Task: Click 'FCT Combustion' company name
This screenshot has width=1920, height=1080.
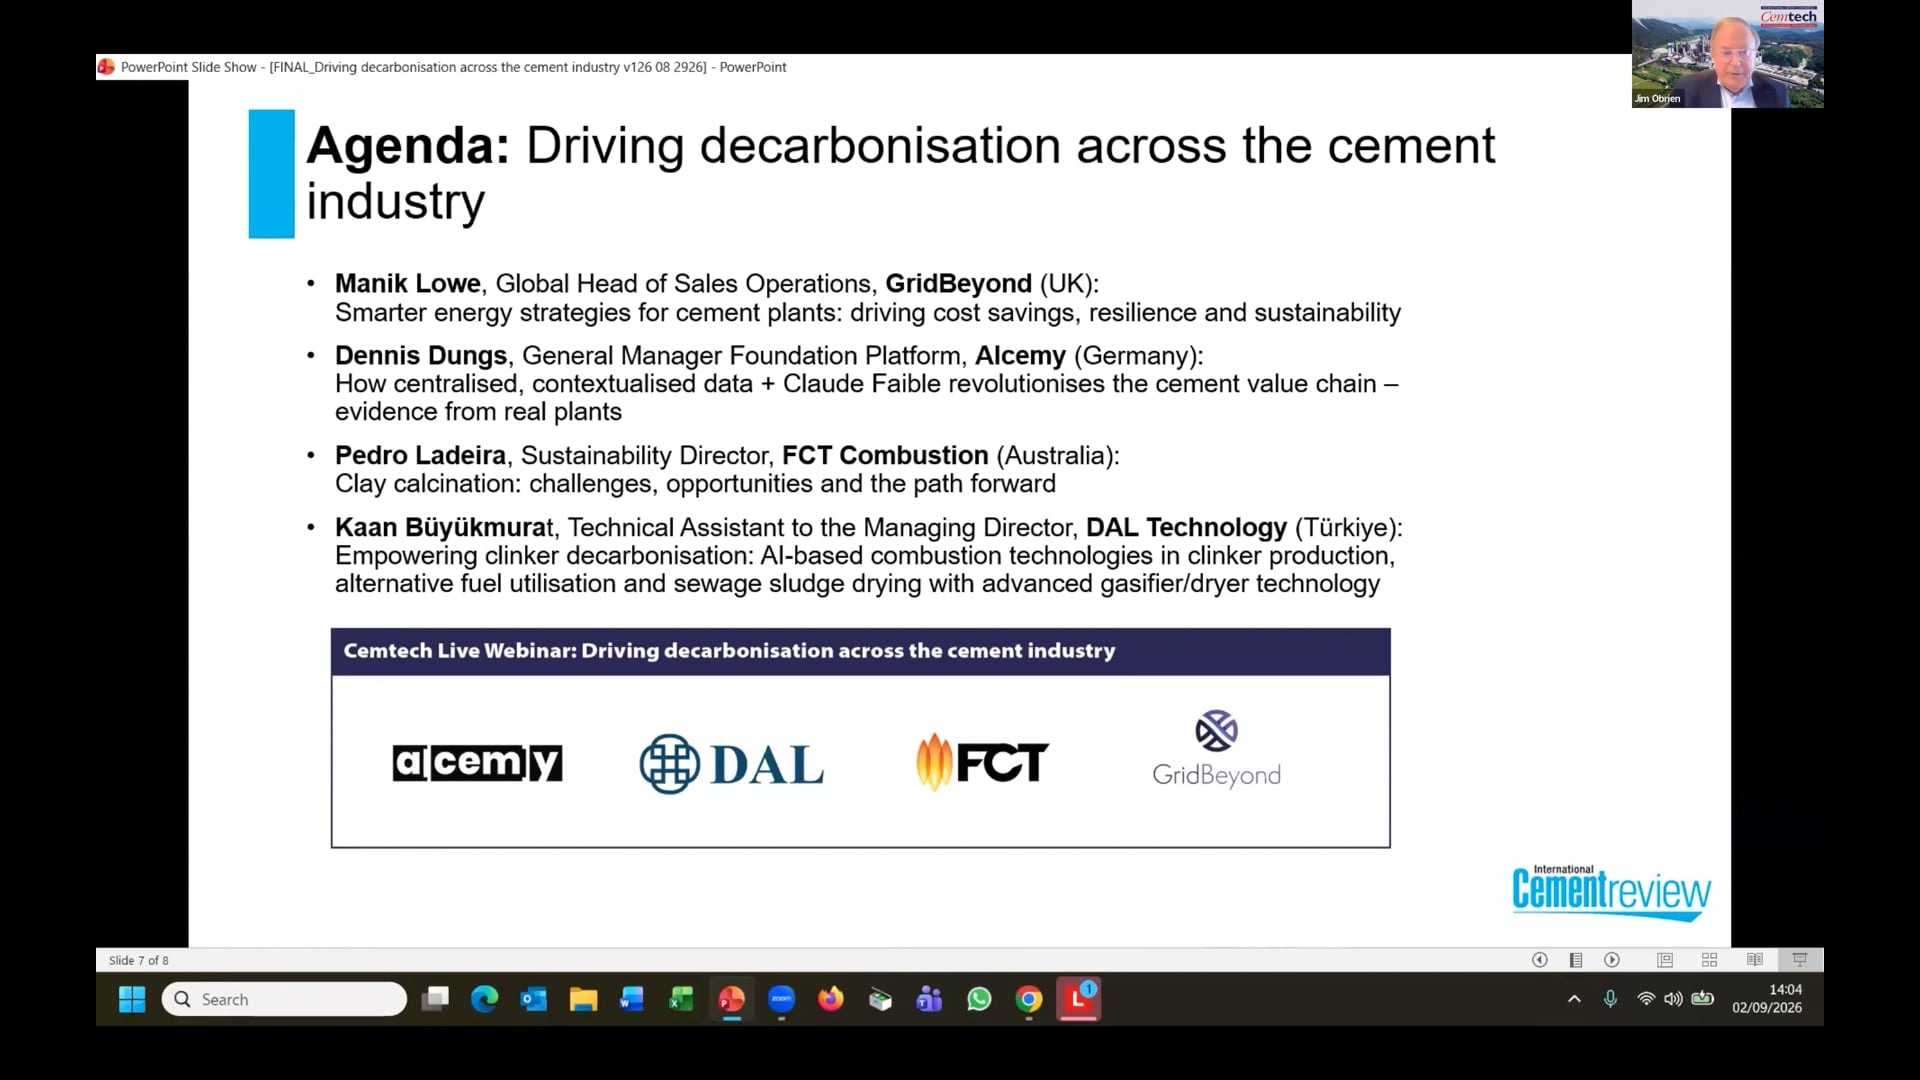Action: pyautogui.click(x=885, y=456)
